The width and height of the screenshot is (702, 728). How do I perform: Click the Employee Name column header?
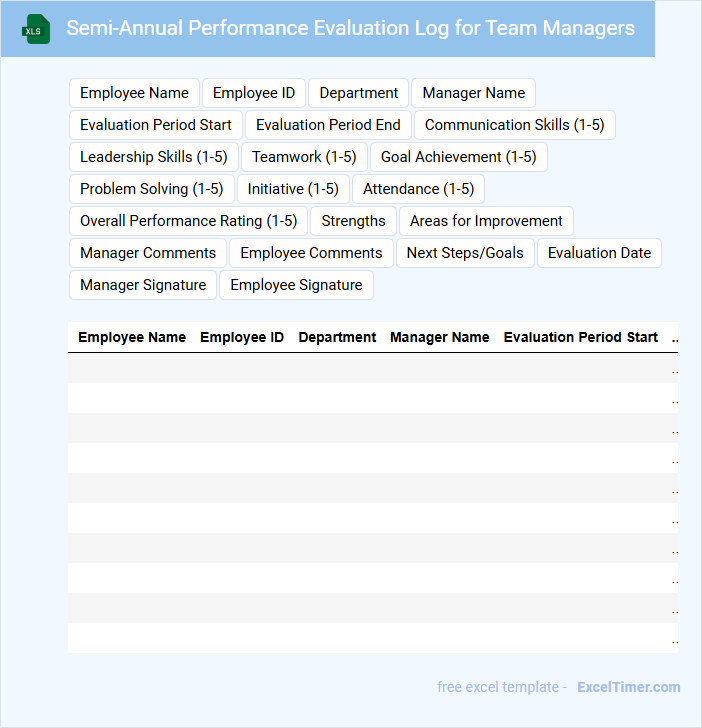pyautogui.click(x=132, y=337)
